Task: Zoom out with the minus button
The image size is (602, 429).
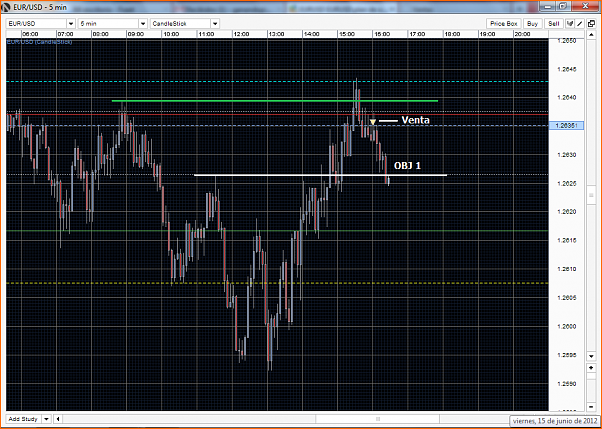Action: pyautogui.click(x=591, y=406)
